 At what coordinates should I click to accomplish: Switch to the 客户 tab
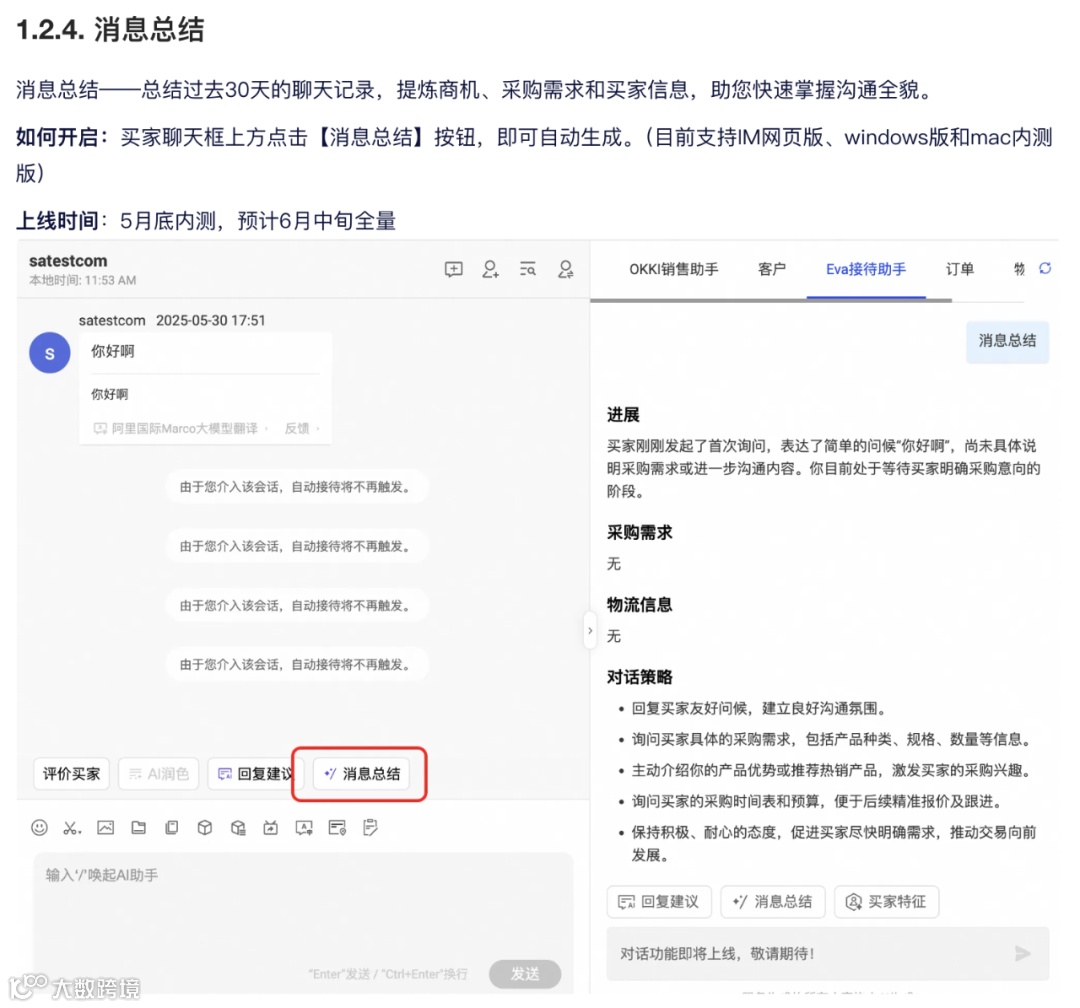click(x=771, y=269)
